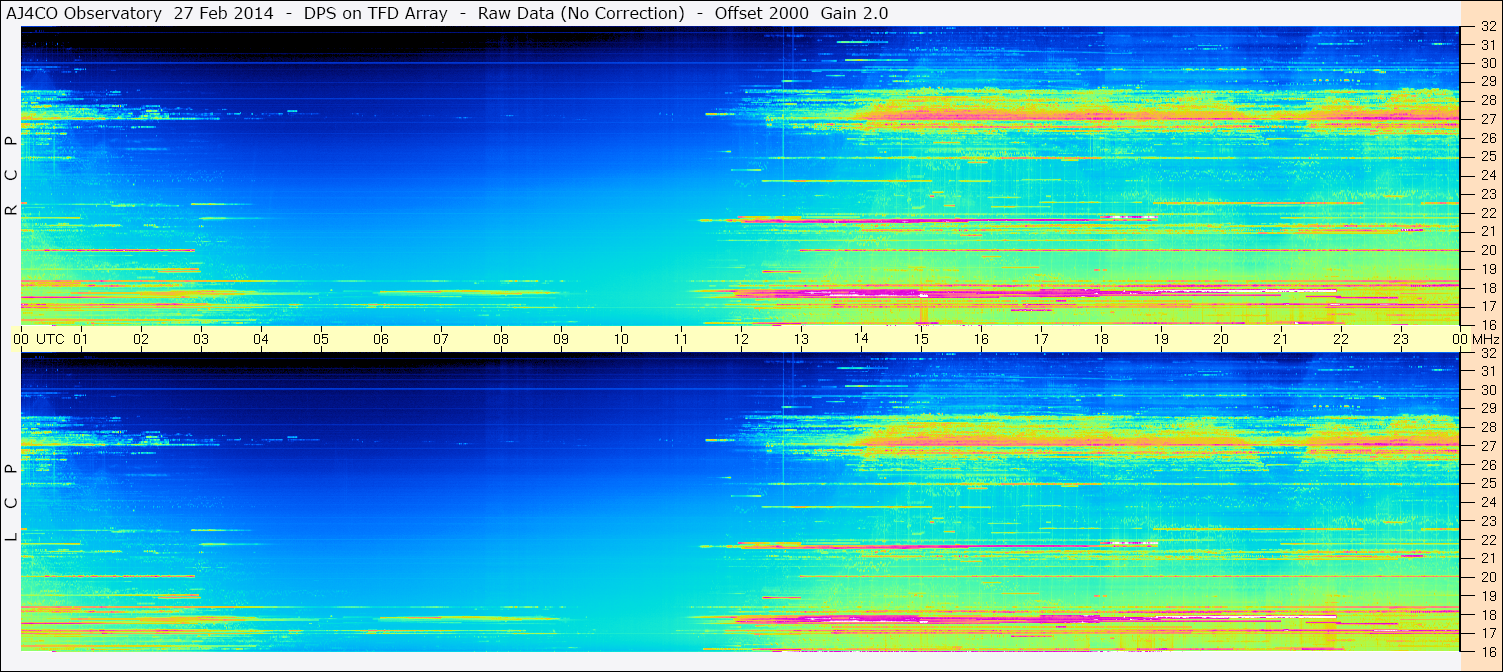Click the 22 MHz tick of the RCP panel
The image size is (1503, 672).
click(1488, 213)
